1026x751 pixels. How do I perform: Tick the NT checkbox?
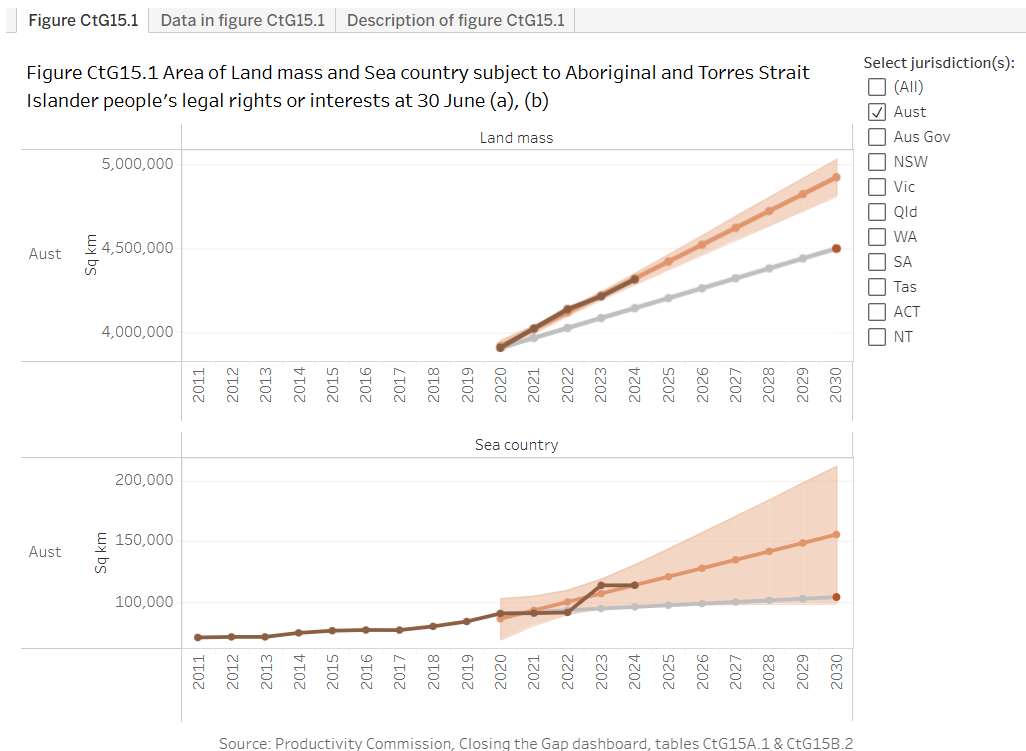click(x=877, y=337)
